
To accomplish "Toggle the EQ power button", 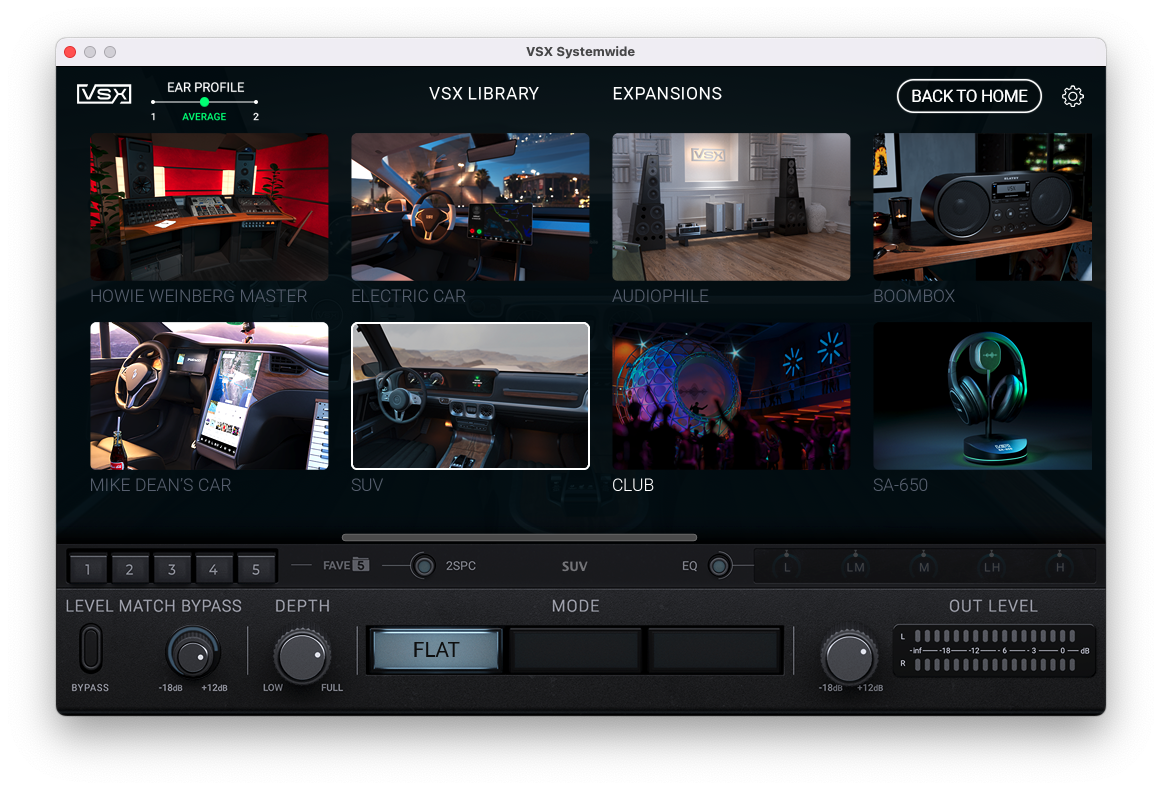I will (x=719, y=566).
